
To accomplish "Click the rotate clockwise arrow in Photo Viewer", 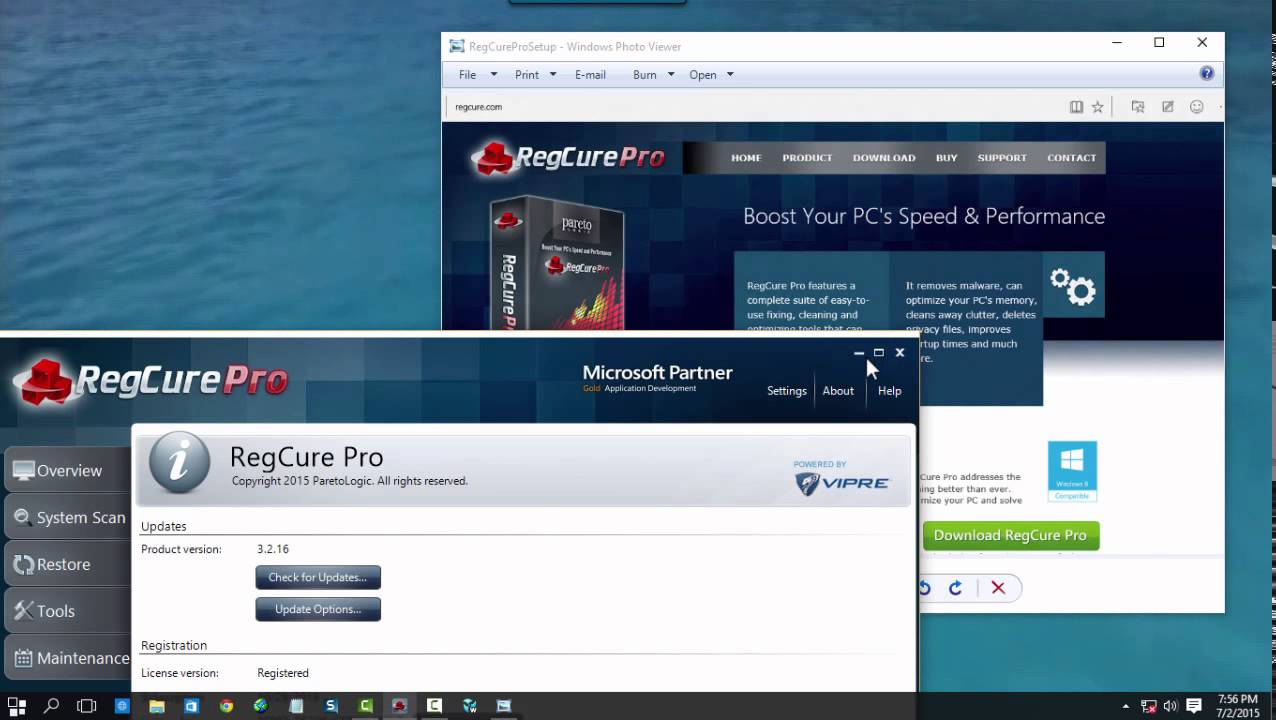I will 955,588.
